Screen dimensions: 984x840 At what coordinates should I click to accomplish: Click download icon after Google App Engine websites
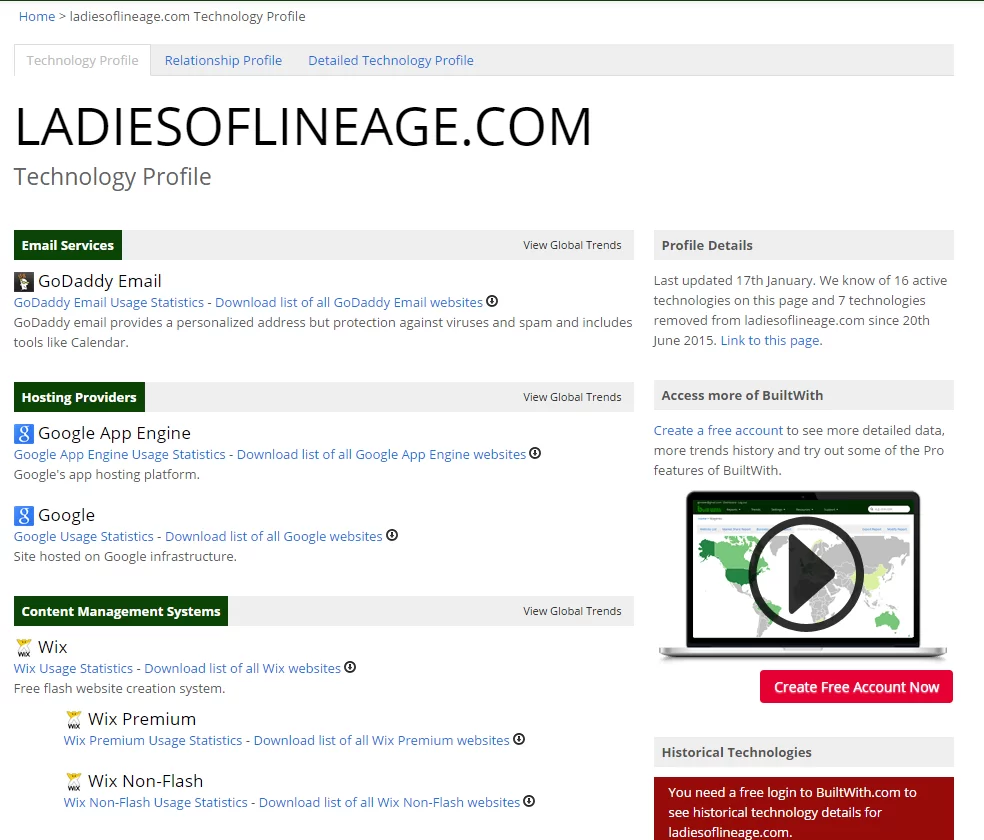click(535, 453)
